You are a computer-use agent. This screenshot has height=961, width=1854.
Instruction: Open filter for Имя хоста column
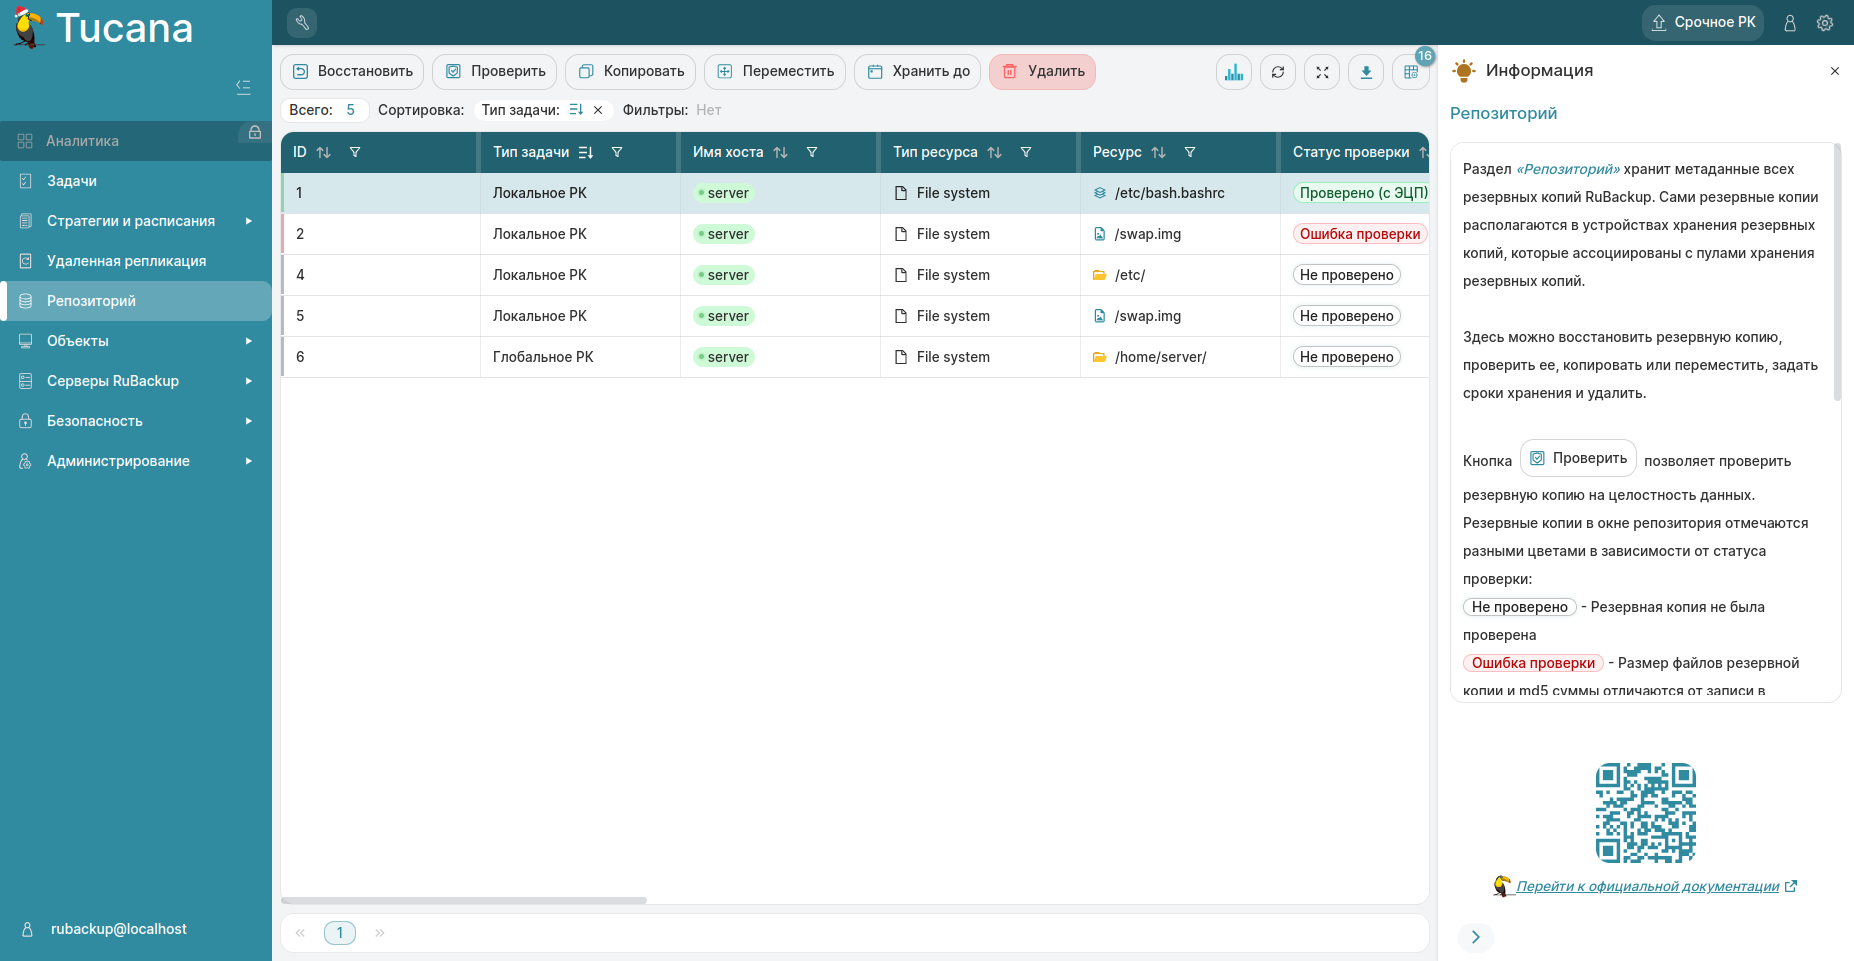(812, 153)
